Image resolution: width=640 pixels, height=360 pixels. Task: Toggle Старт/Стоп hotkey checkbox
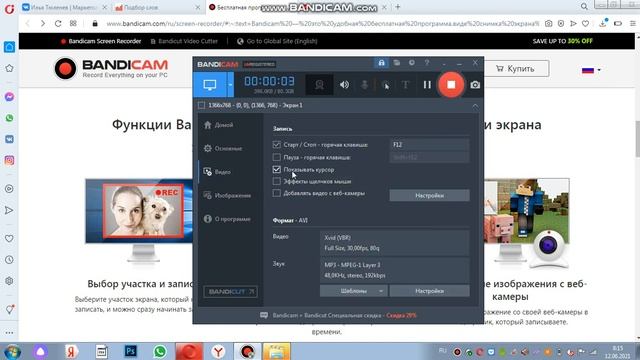click(x=277, y=144)
